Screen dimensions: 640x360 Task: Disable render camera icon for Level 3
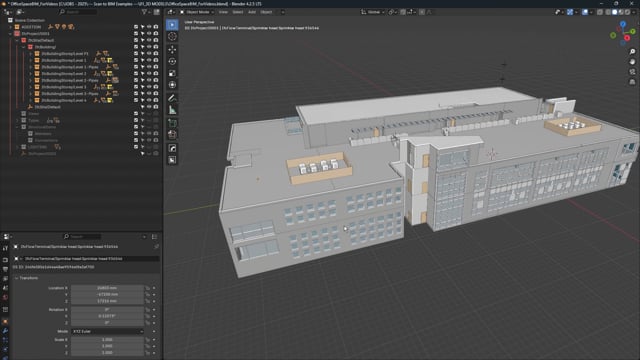pyautogui.click(x=156, y=87)
